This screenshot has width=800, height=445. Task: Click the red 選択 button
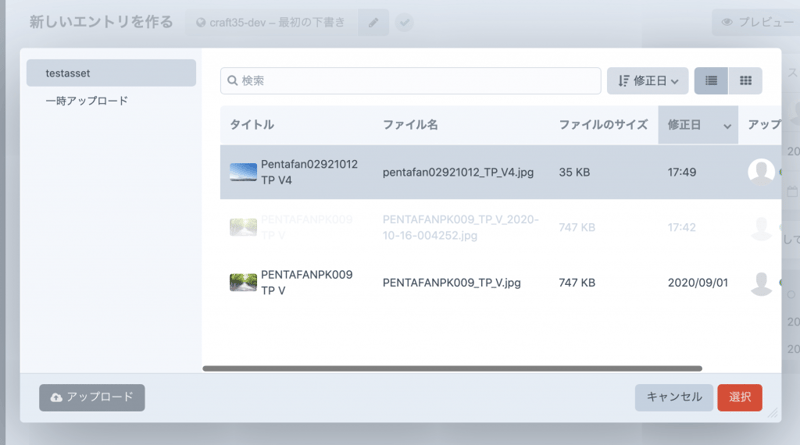[x=740, y=398]
